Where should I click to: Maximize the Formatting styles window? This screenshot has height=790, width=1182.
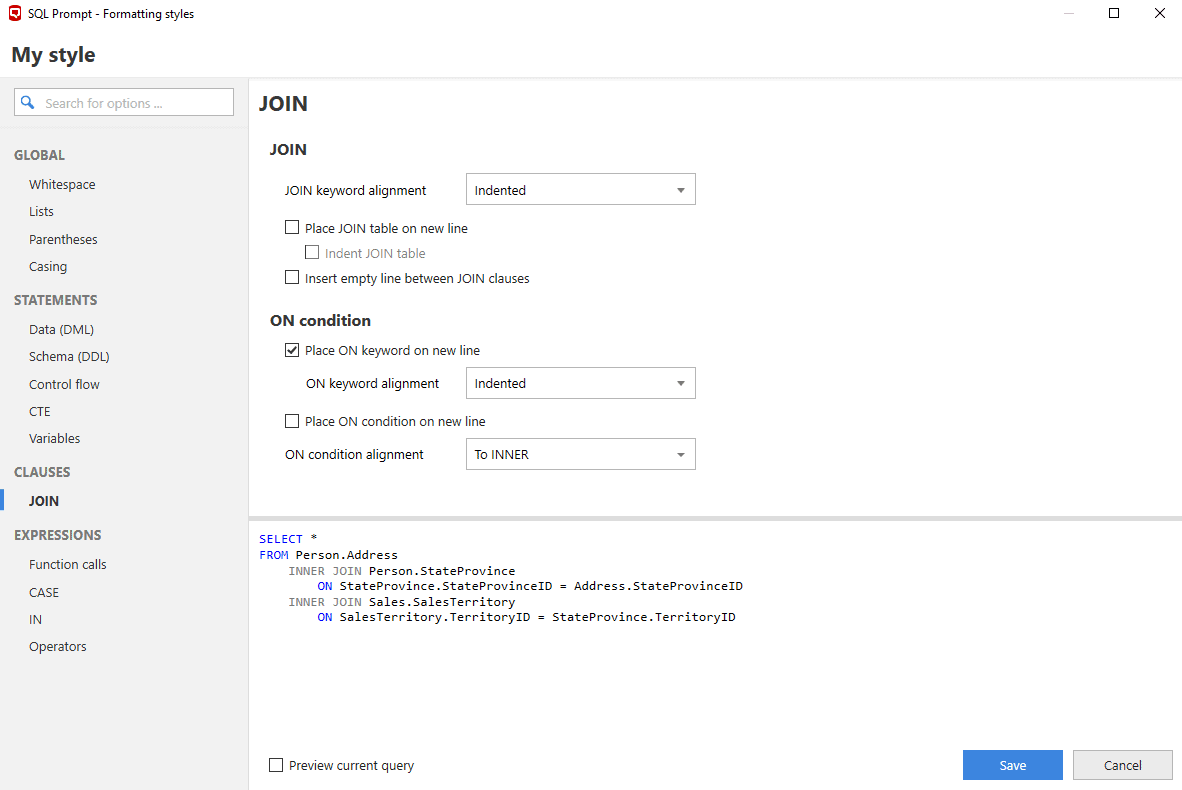1114,14
